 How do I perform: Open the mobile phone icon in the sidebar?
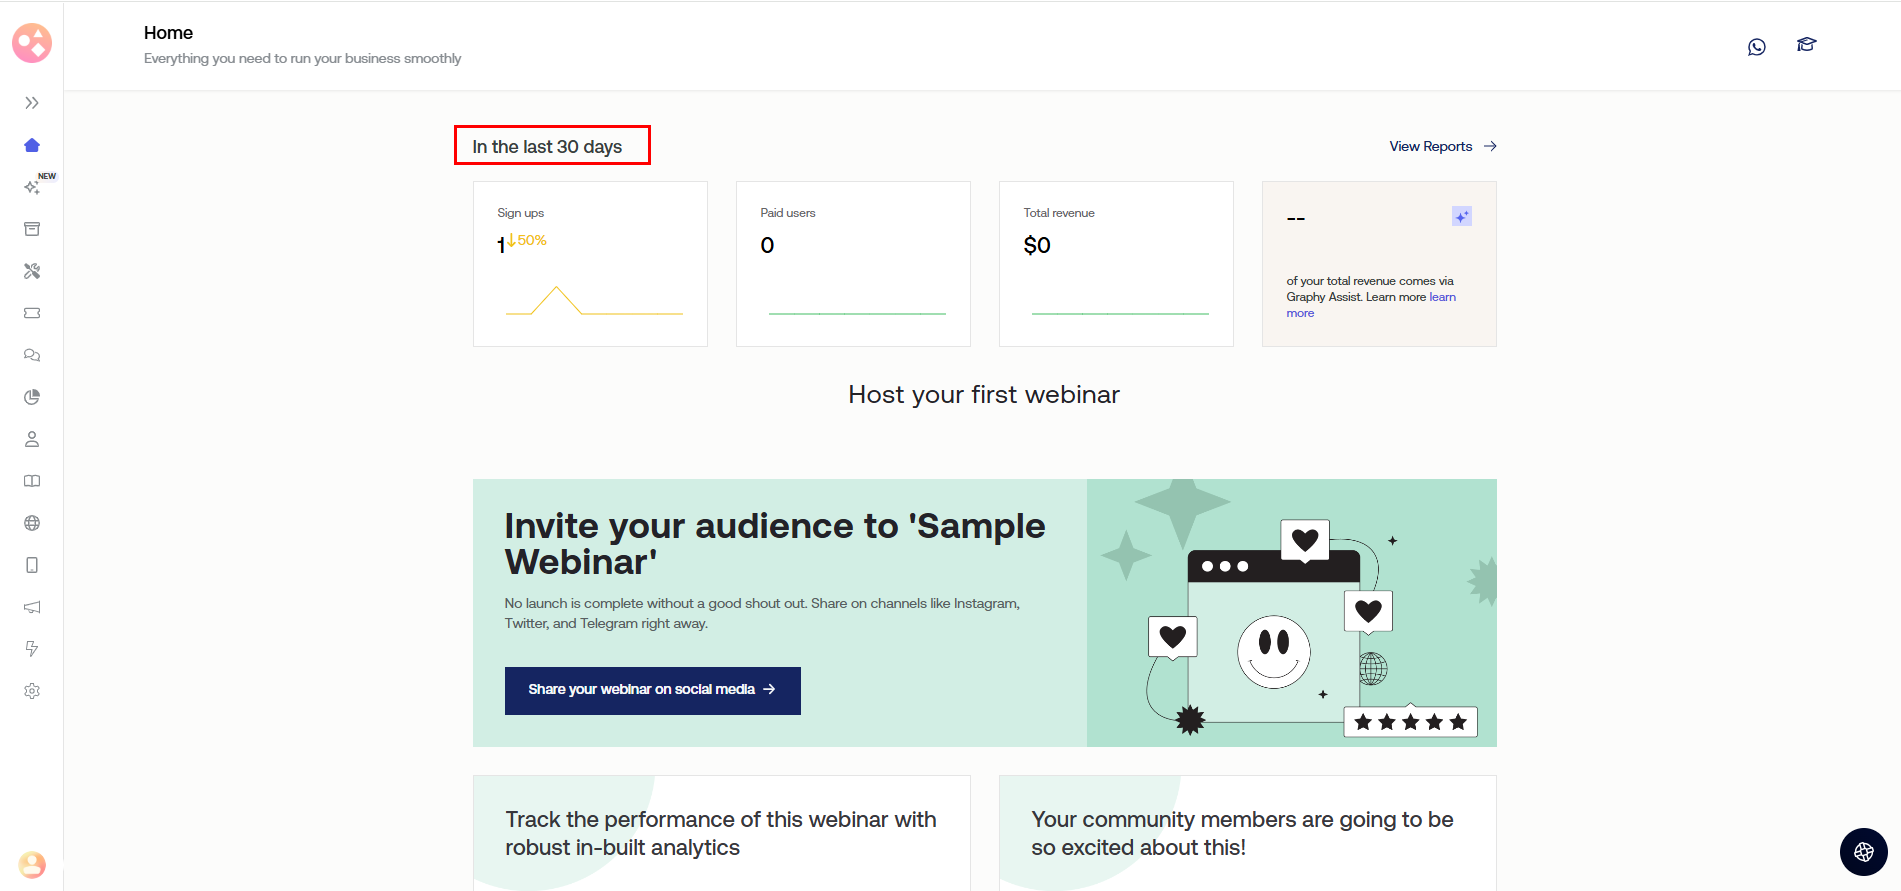click(x=32, y=565)
